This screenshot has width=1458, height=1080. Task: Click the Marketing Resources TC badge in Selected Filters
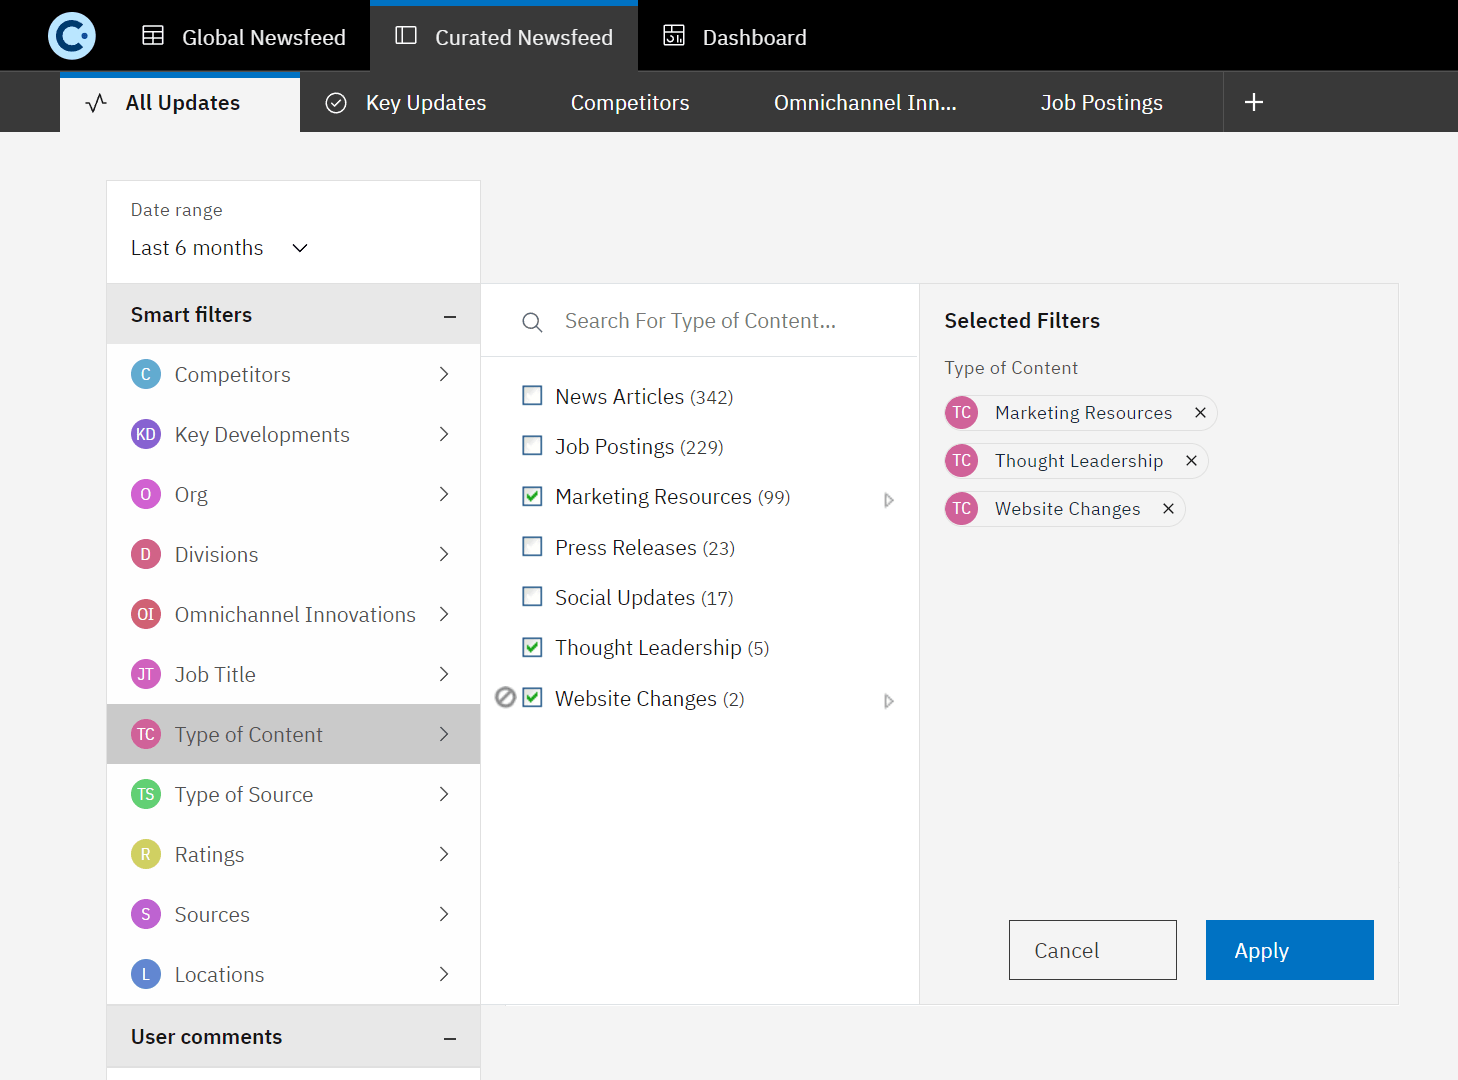point(962,413)
